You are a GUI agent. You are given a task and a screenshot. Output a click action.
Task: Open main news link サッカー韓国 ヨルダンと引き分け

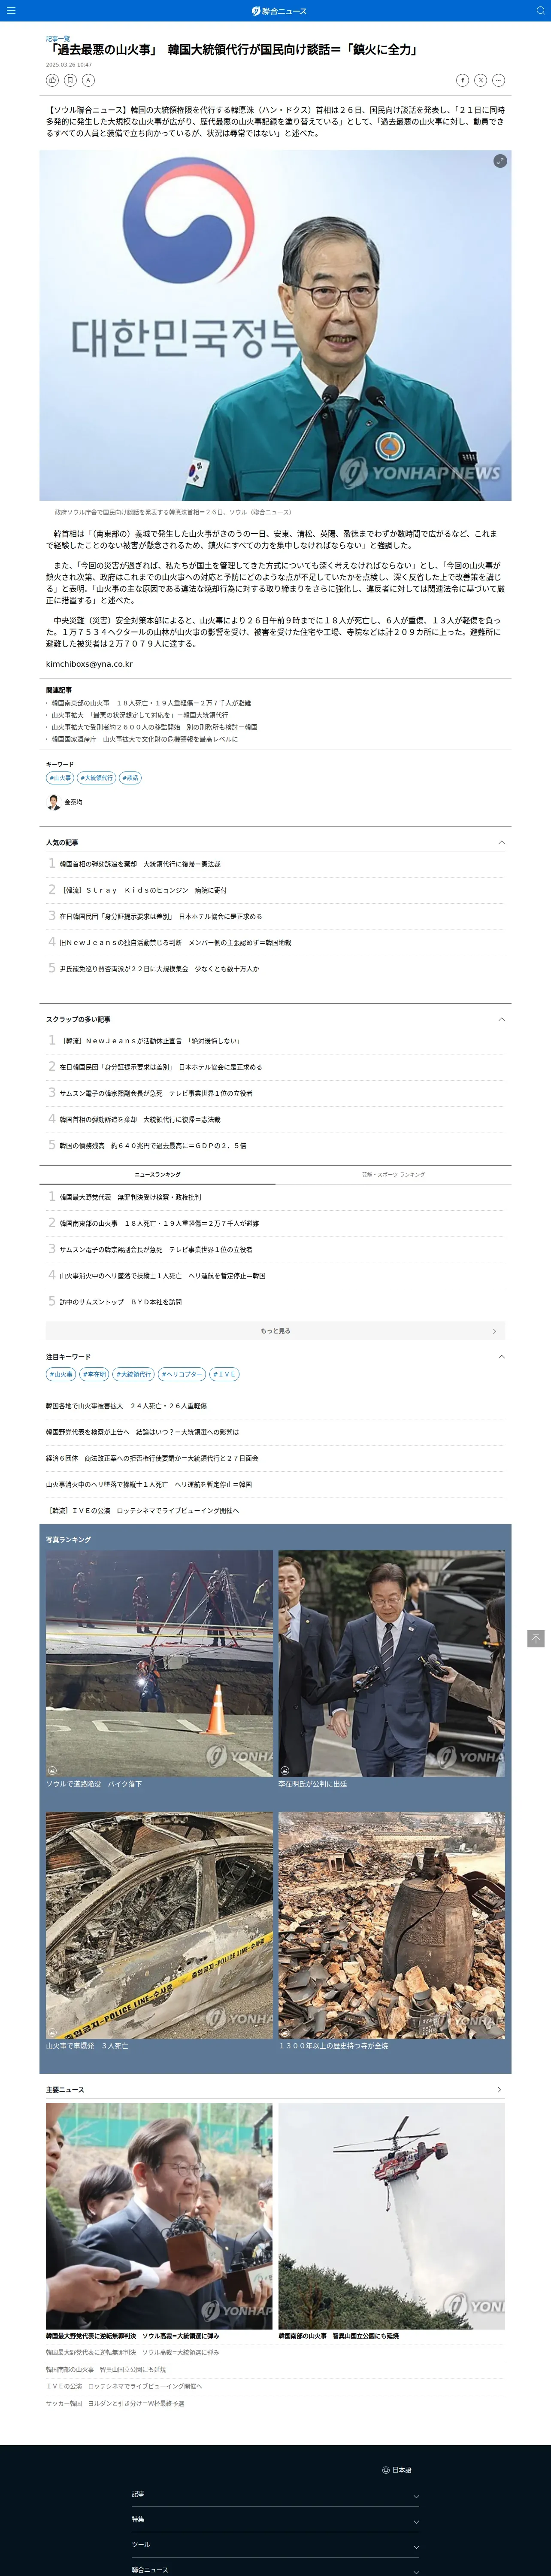click(115, 2403)
